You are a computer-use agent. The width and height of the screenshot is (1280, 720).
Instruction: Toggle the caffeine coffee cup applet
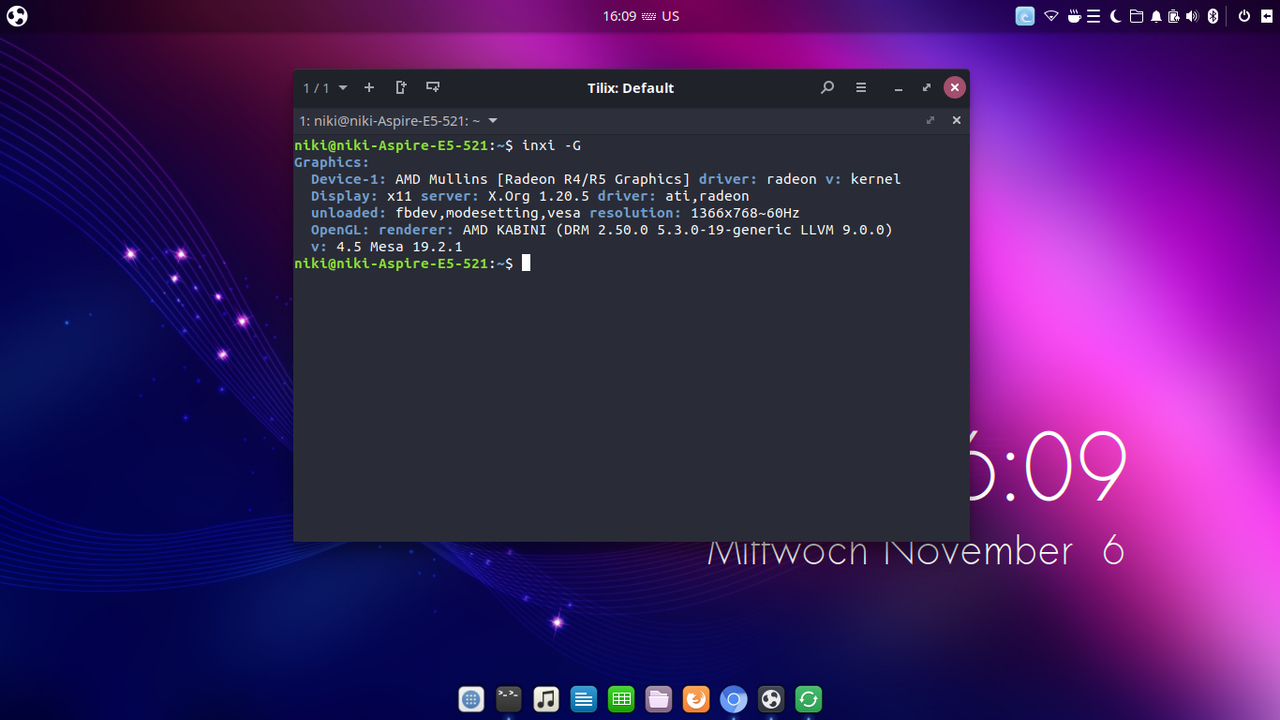(x=1074, y=16)
